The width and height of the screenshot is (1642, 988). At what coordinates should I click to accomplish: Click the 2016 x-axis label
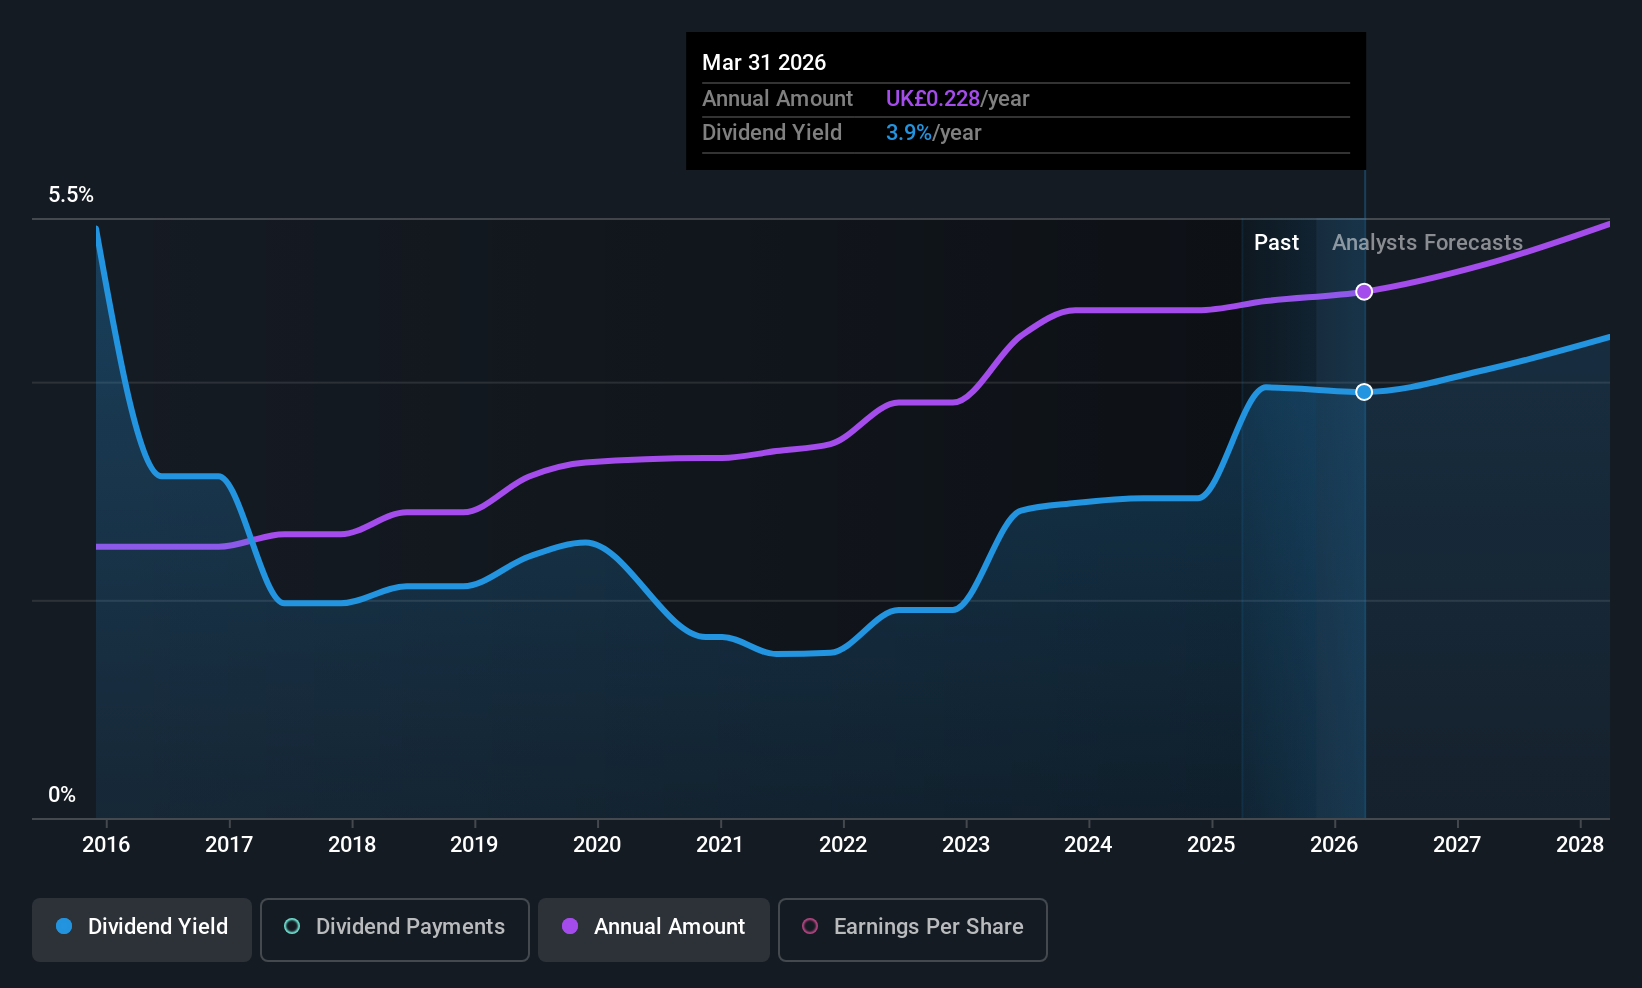point(106,845)
